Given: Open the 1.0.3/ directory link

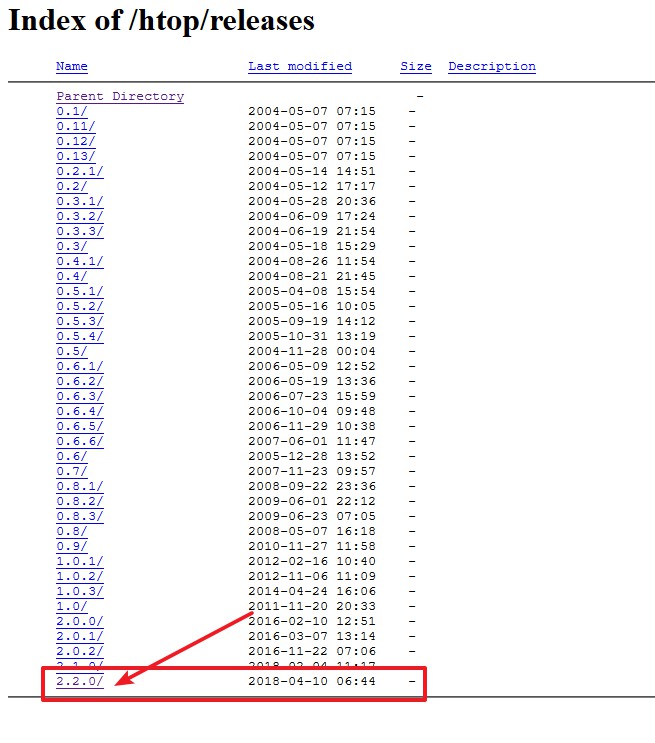Looking at the screenshot, I should coord(79,591).
